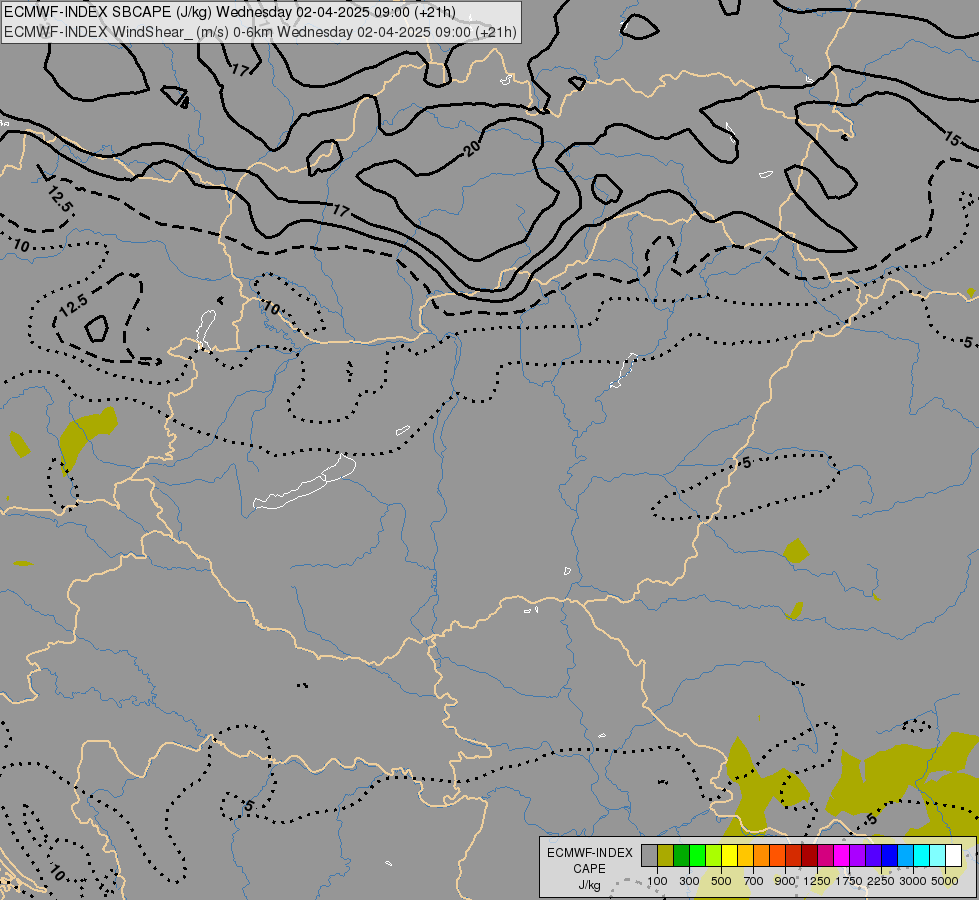The width and height of the screenshot is (979, 900).
Task: Click the legend value '900'
Action: click(785, 881)
